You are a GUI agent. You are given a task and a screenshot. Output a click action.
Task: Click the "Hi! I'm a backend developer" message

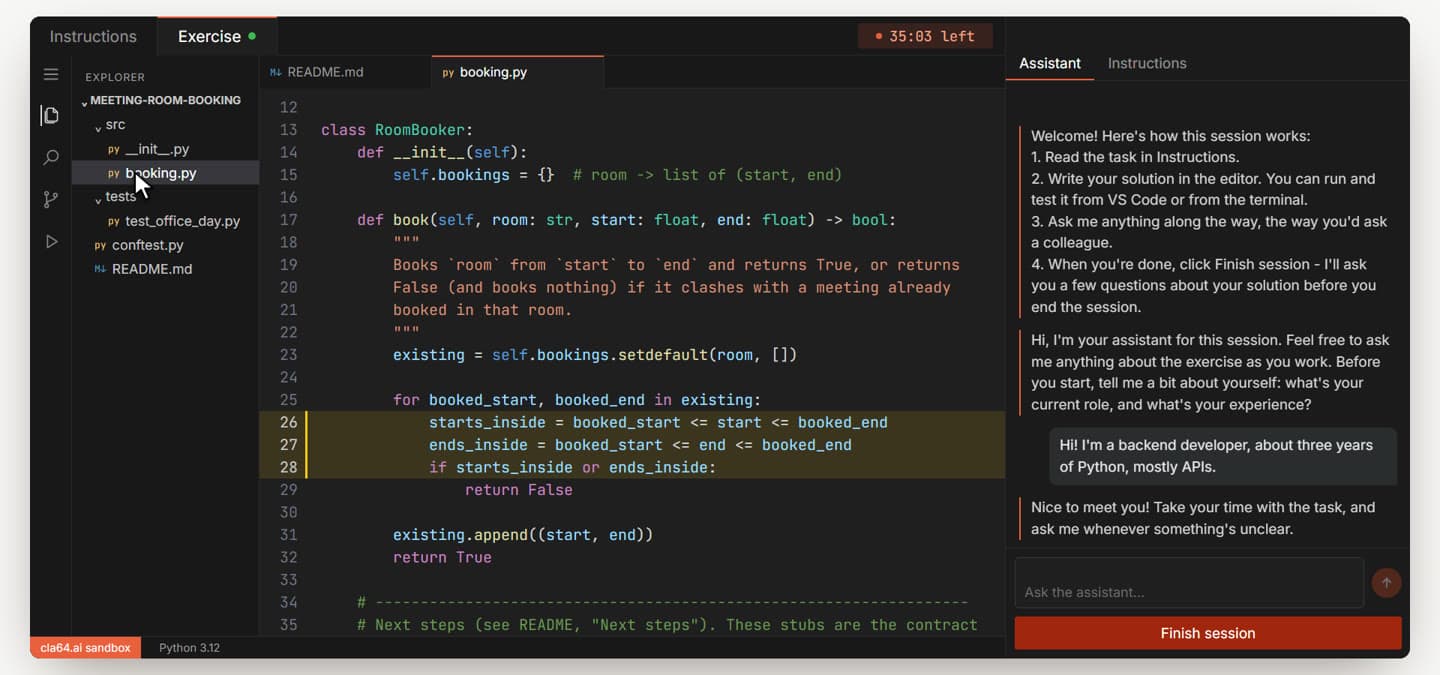coord(1222,456)
